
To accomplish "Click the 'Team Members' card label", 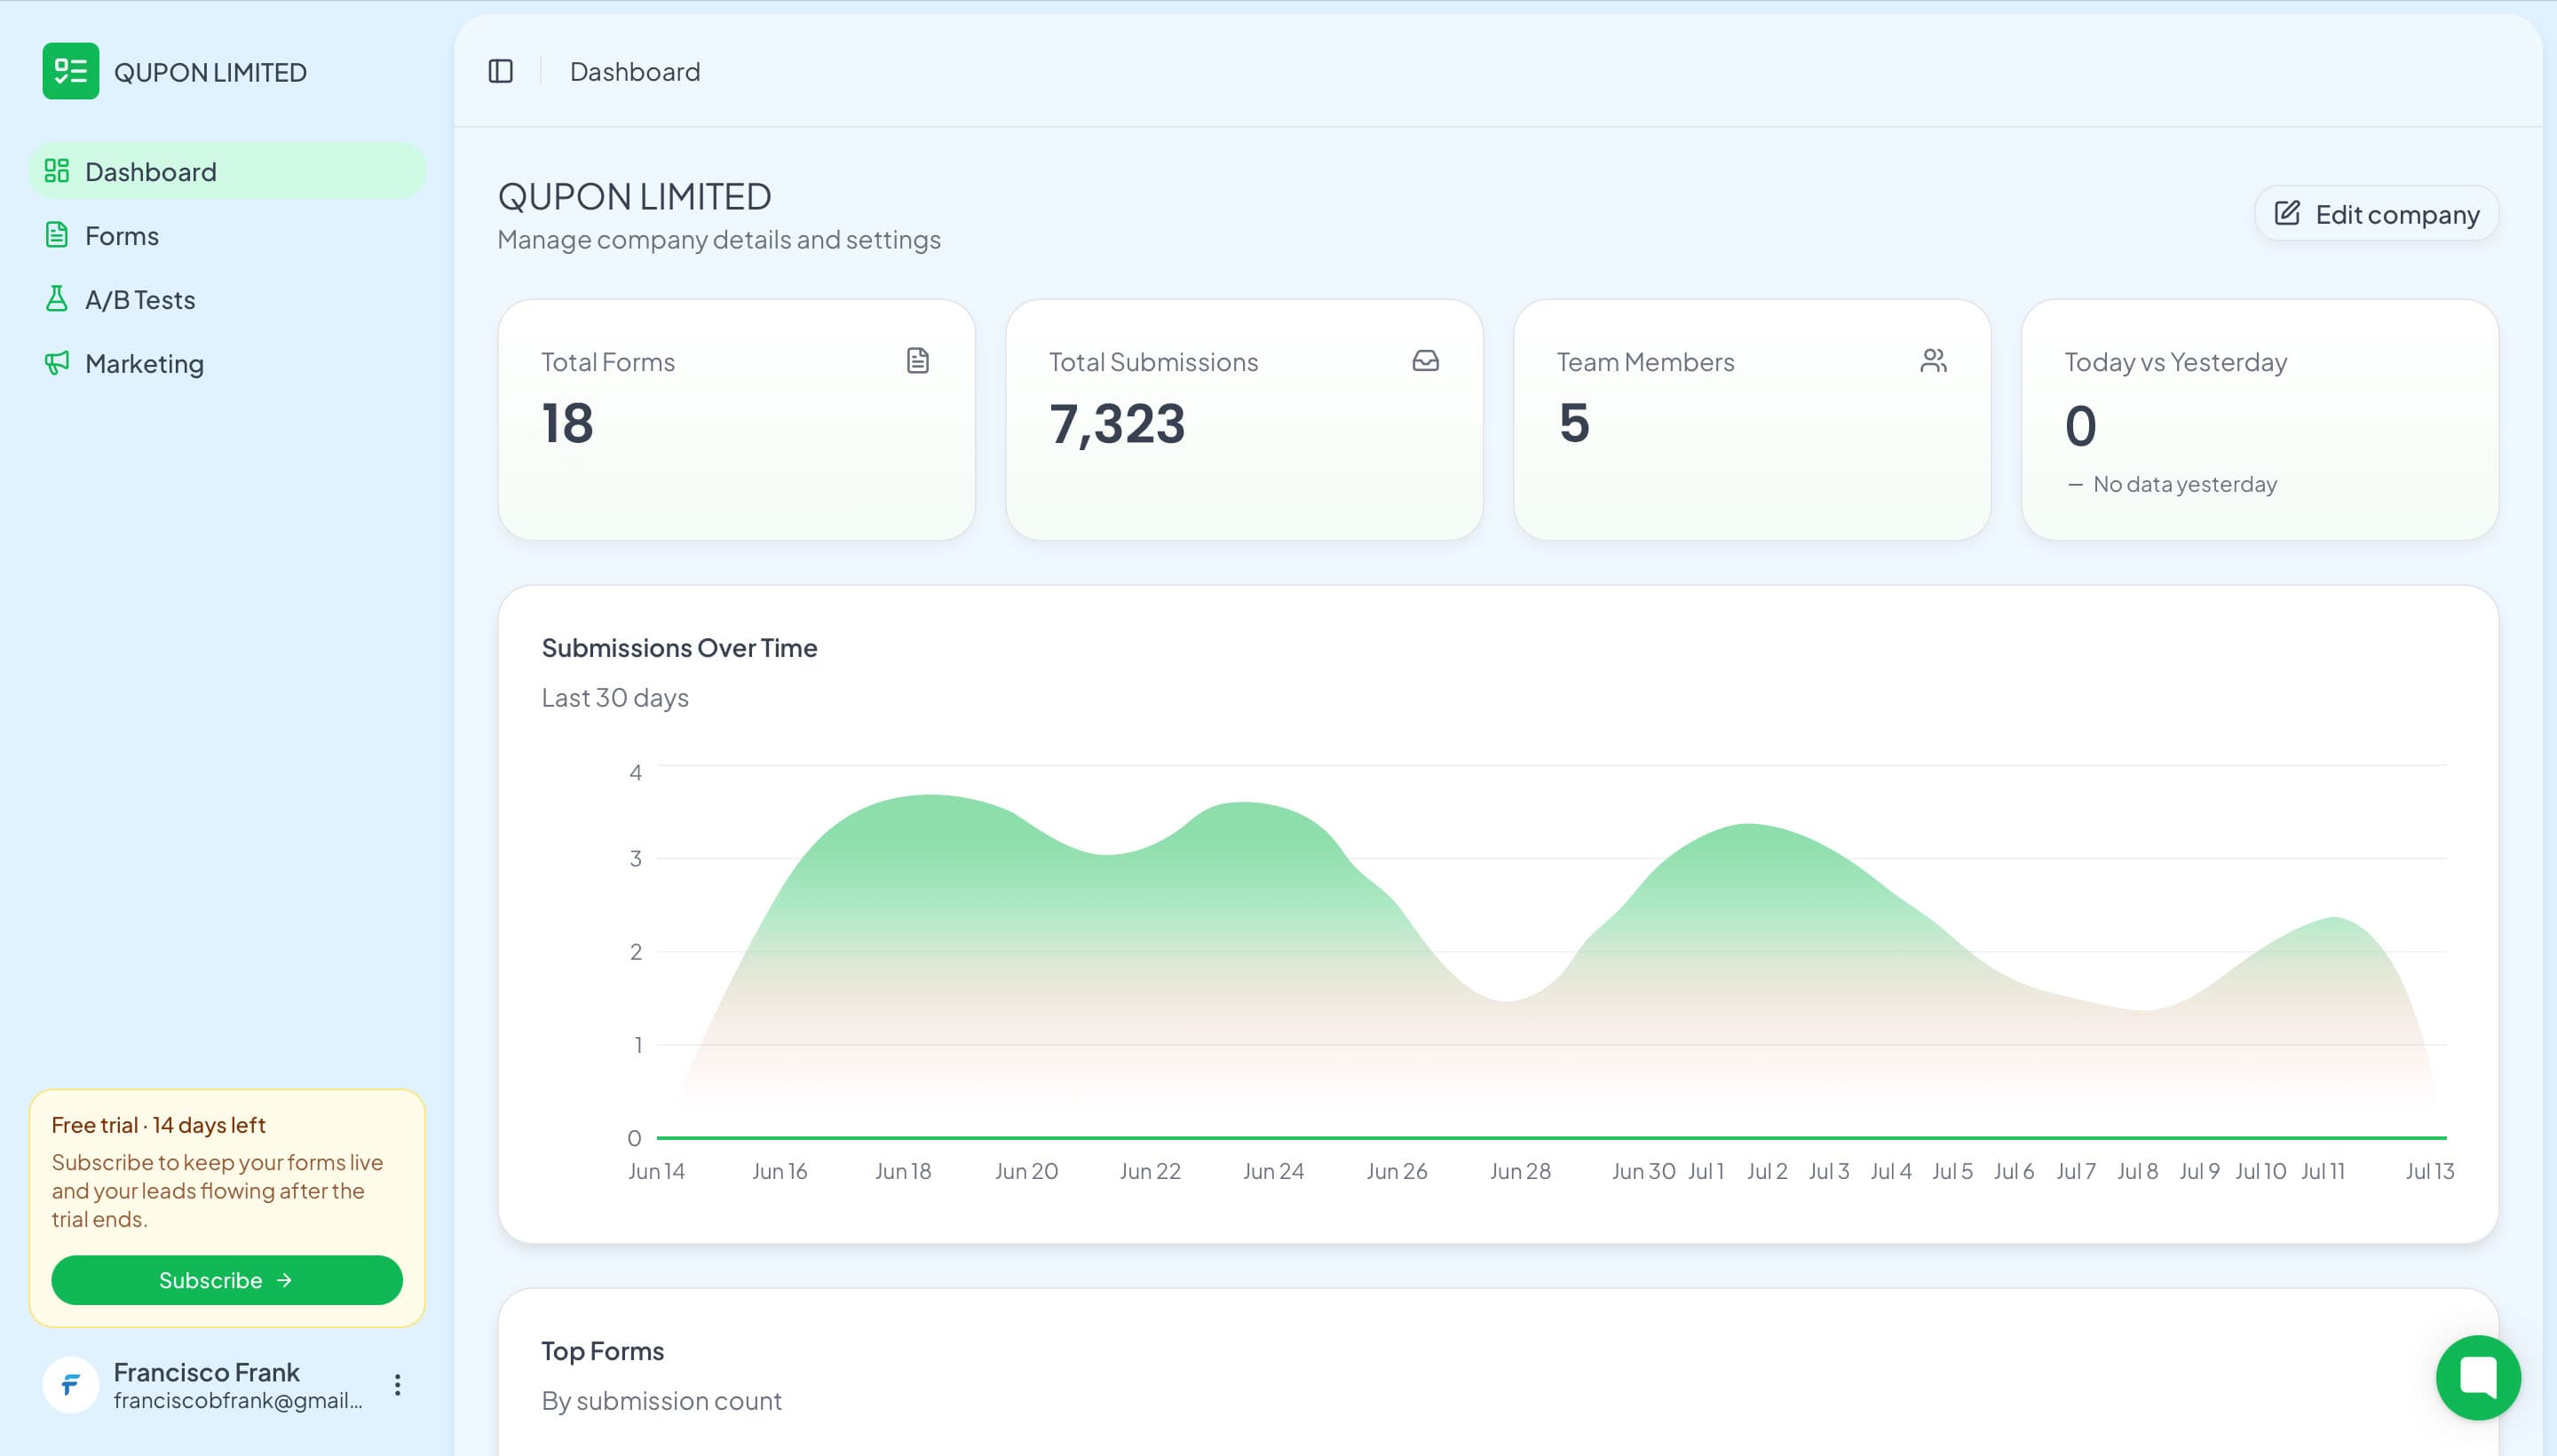I will pyautogui.click(x=1645, y=362).
